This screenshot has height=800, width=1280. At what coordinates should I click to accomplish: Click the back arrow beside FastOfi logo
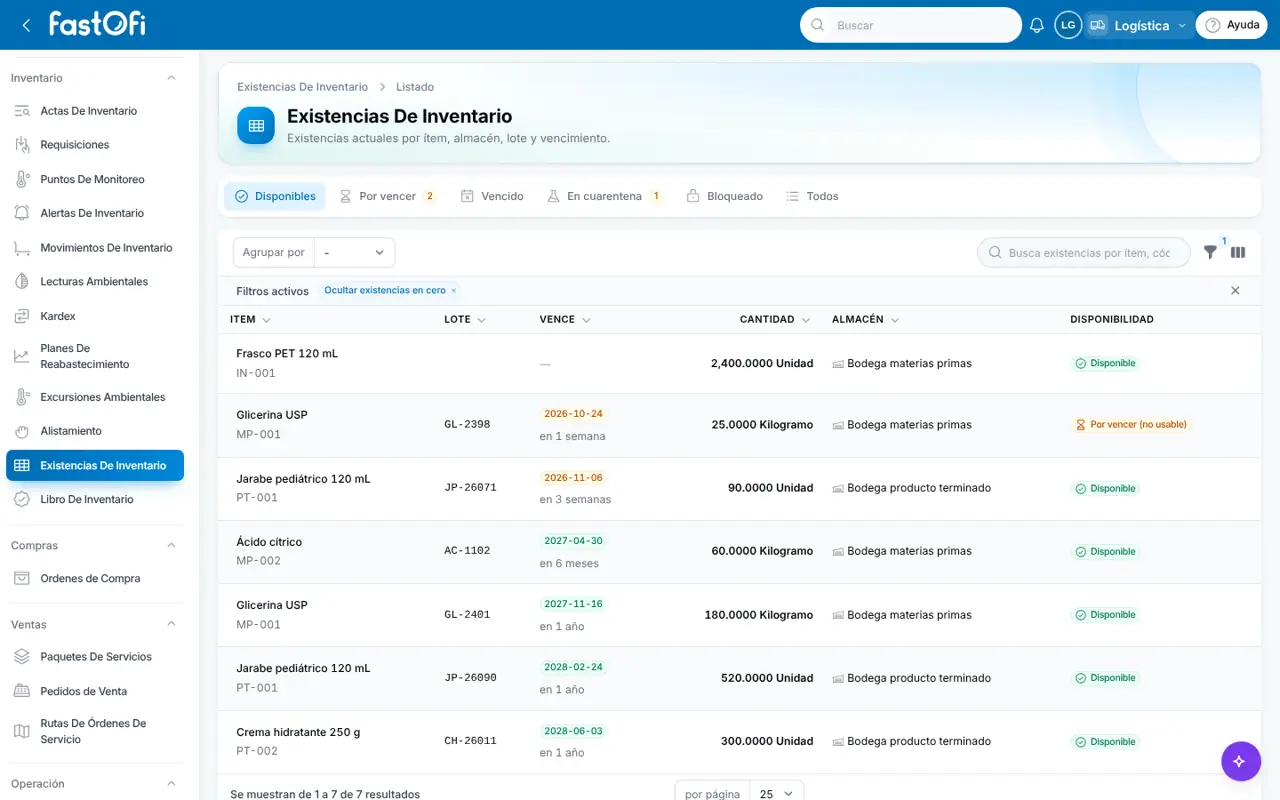[26, 25]
